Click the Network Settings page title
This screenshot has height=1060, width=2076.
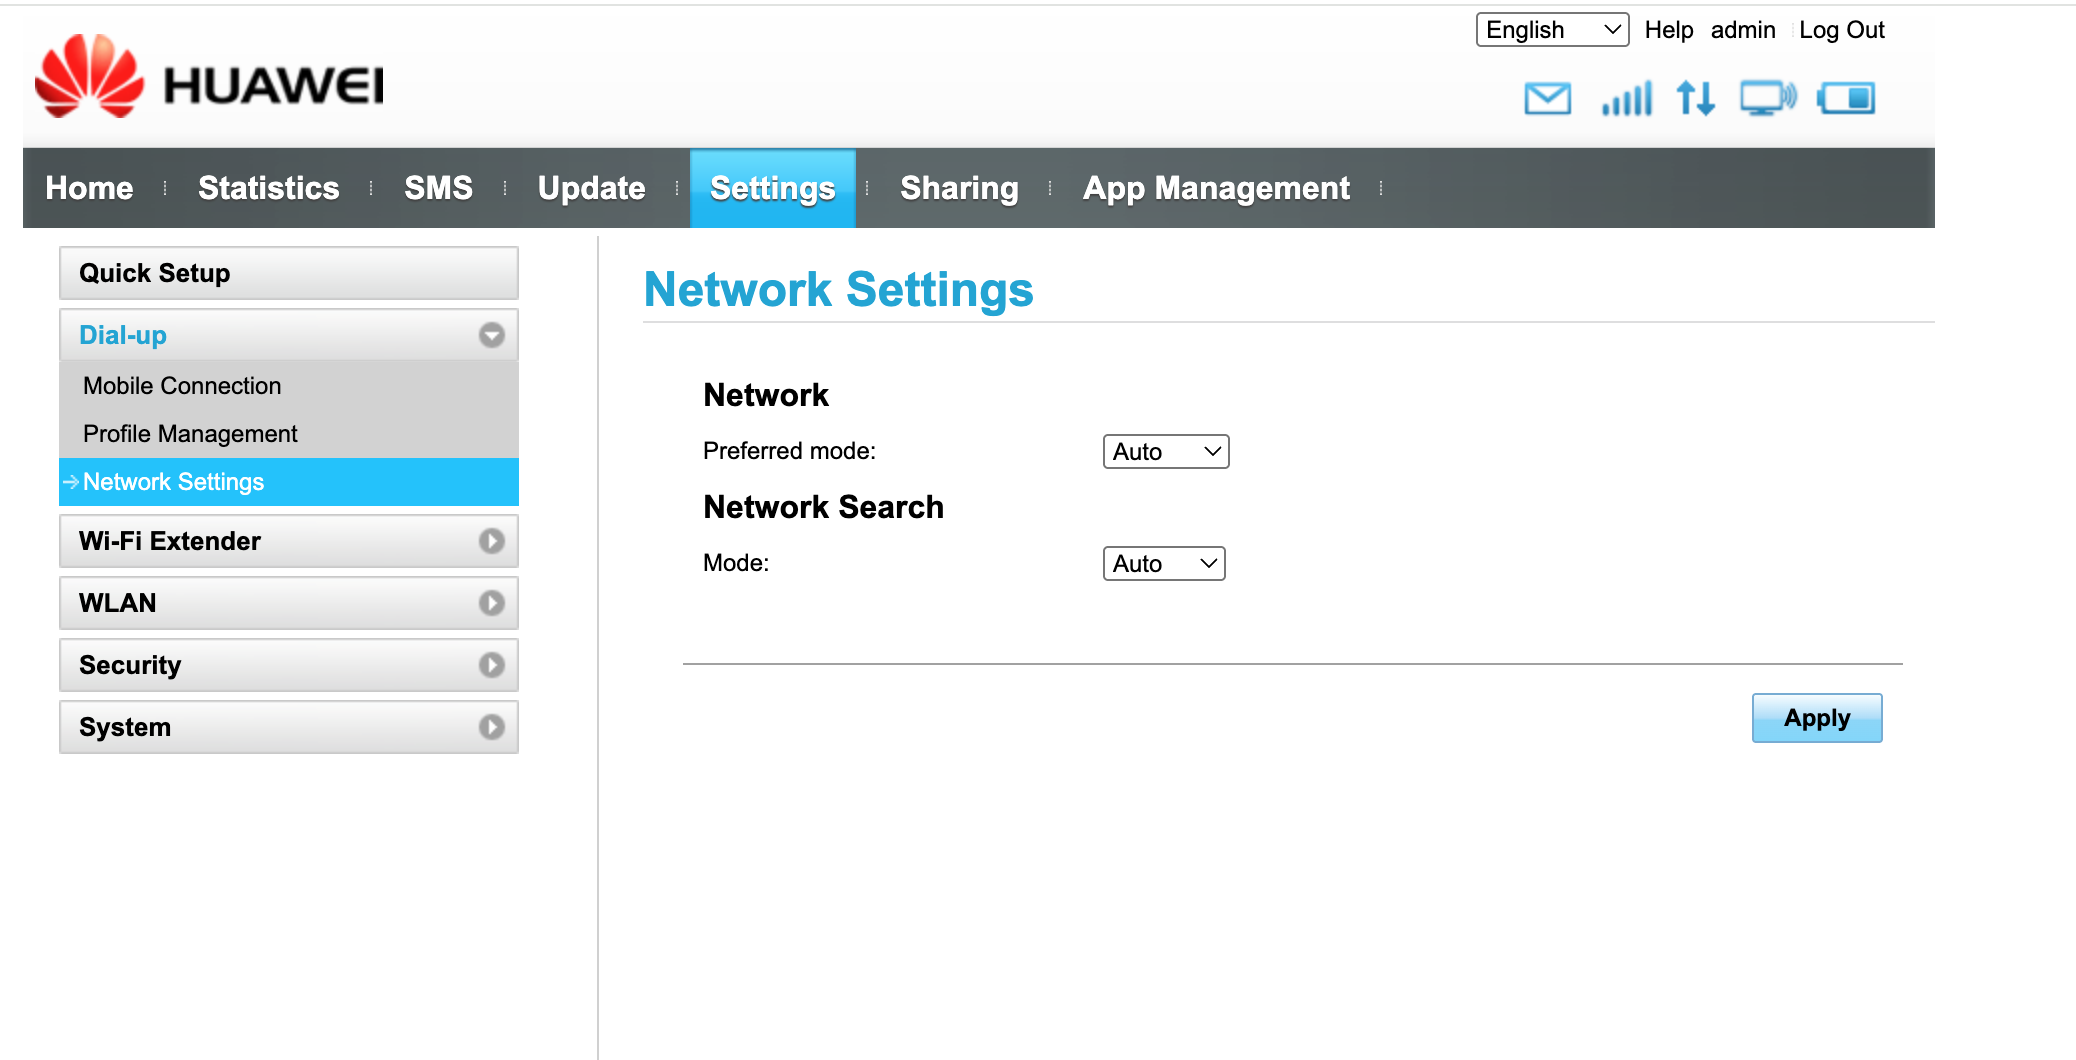pos(838,290)
